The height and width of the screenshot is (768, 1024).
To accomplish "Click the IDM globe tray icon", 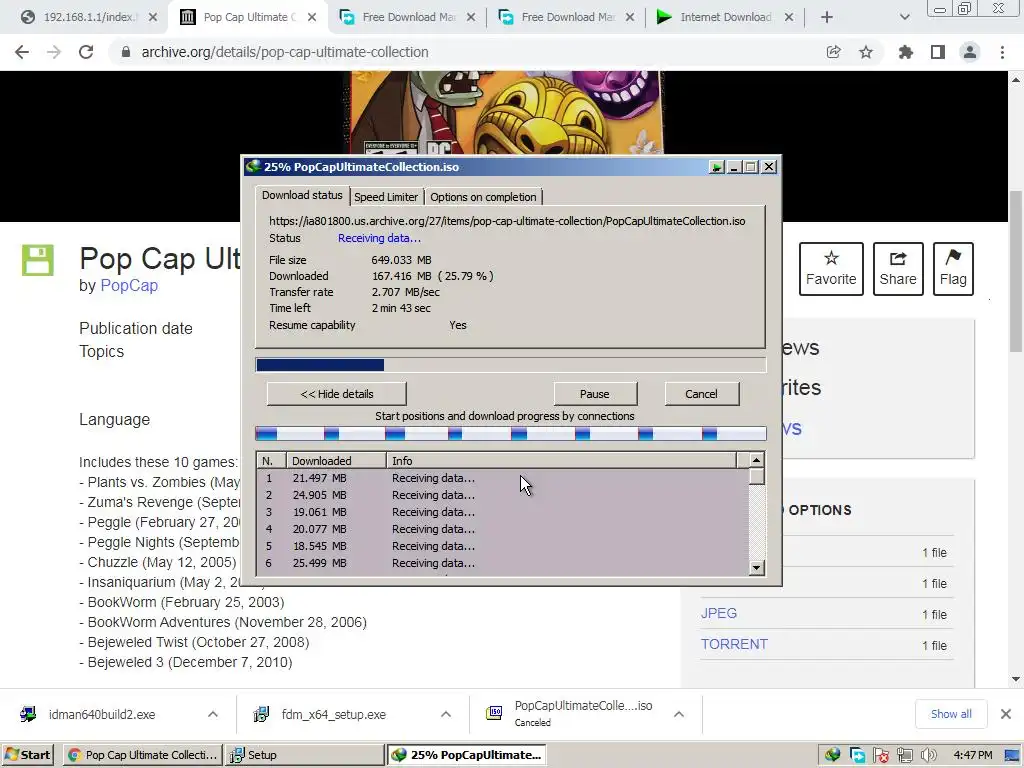I will [832, 756].
